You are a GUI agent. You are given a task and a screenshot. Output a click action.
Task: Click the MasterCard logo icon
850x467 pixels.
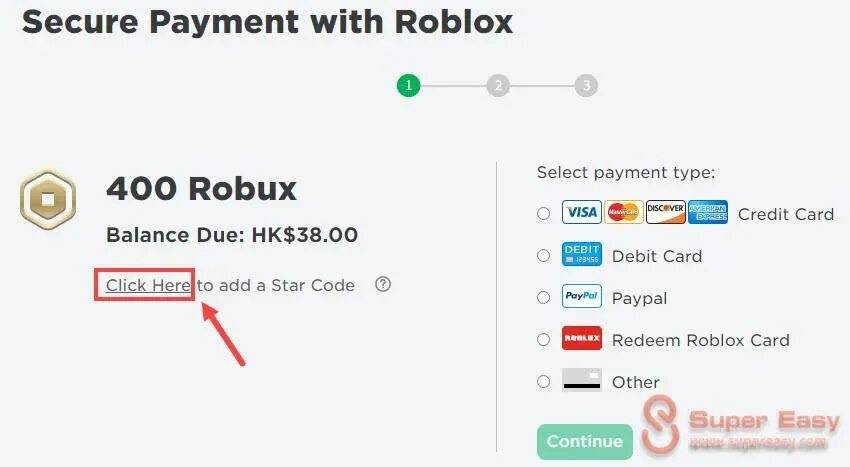point(623,212)
